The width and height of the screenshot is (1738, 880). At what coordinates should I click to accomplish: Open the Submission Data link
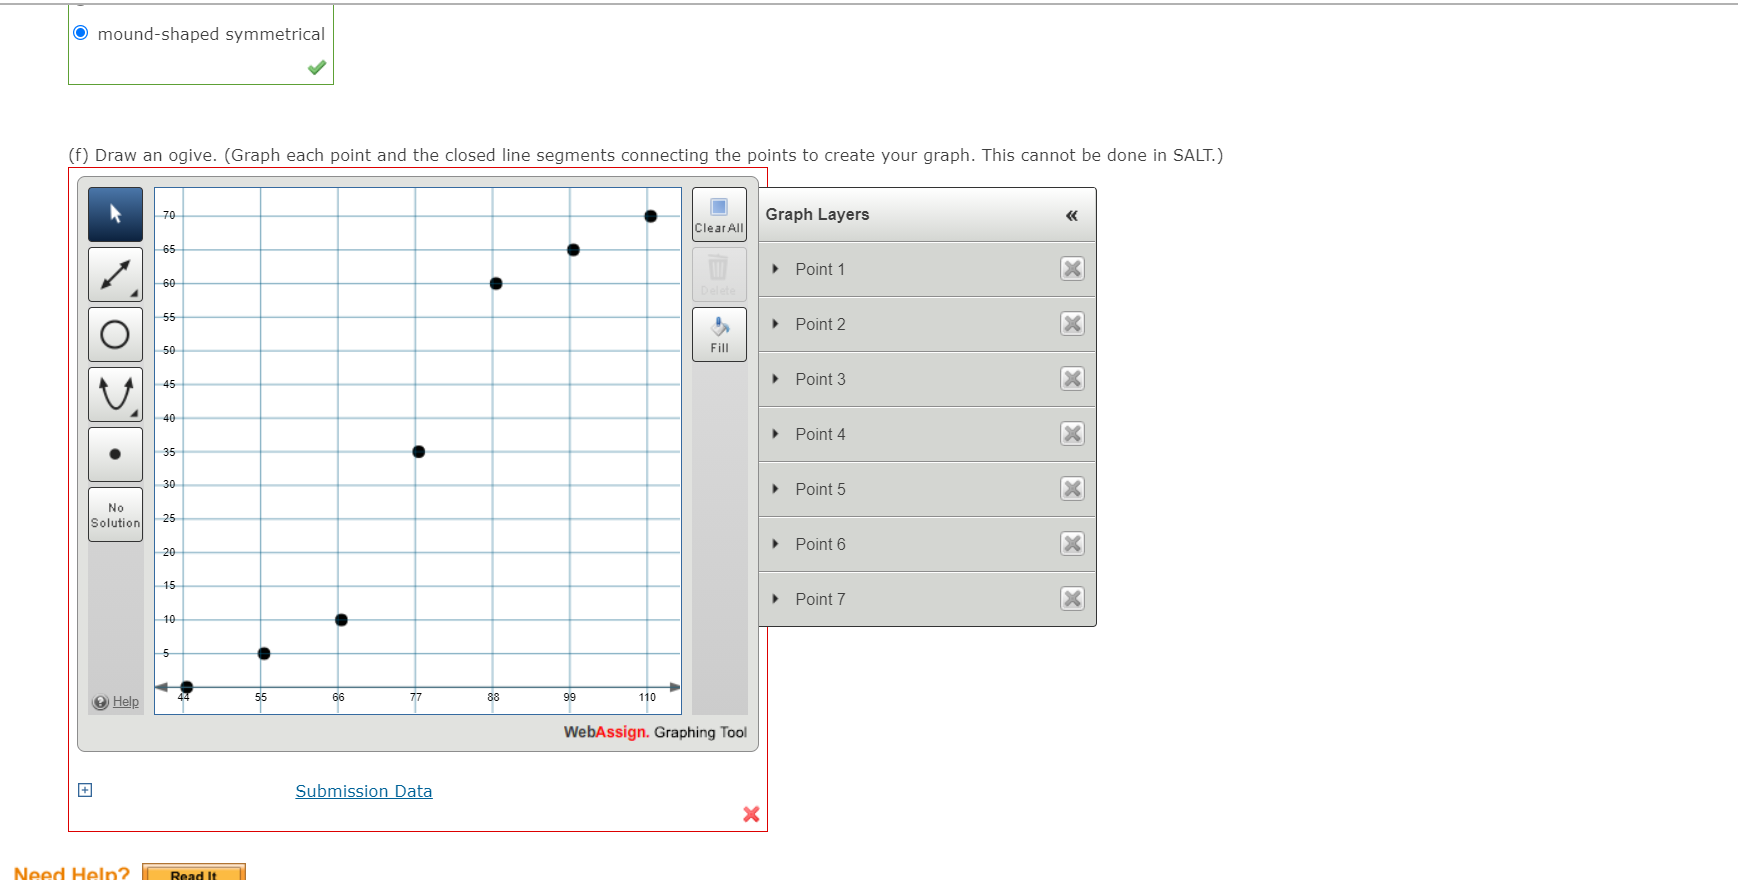pyautogui.click(x=364, y=791)
